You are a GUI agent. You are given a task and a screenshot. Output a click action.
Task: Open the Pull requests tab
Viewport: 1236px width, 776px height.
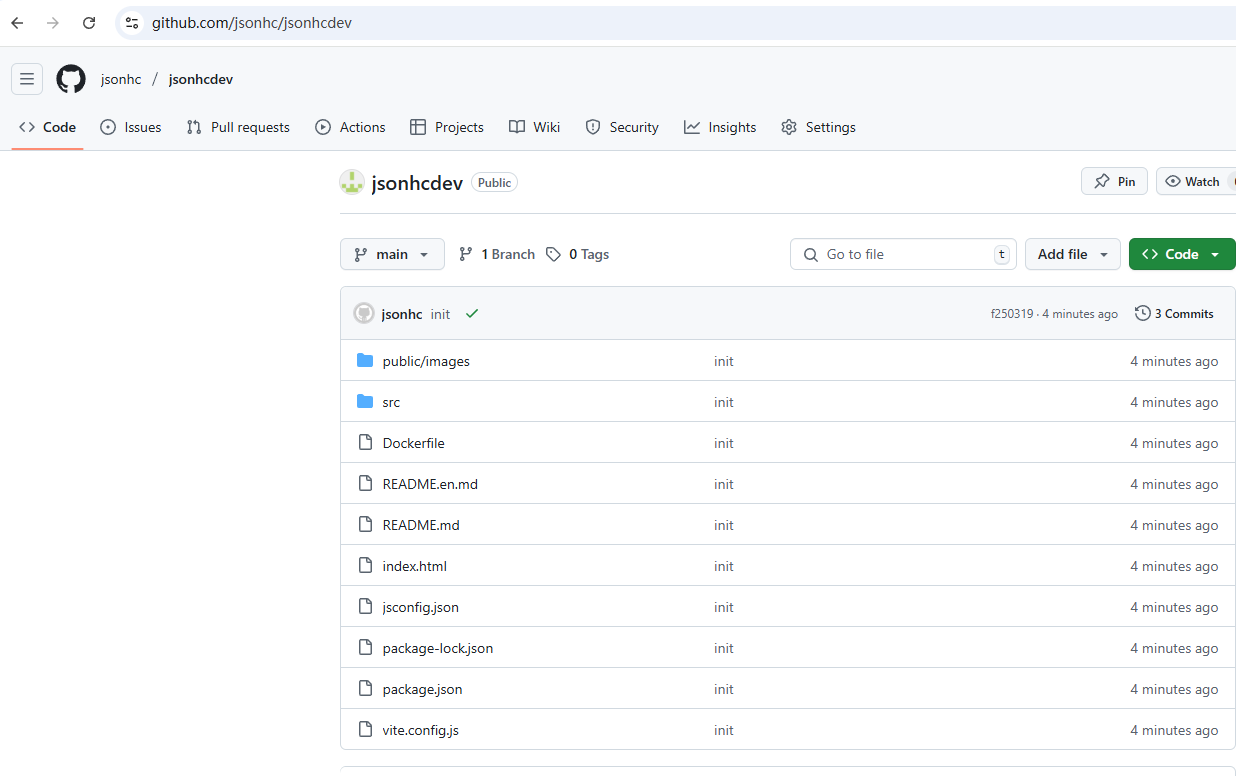(x=238, y=127)
